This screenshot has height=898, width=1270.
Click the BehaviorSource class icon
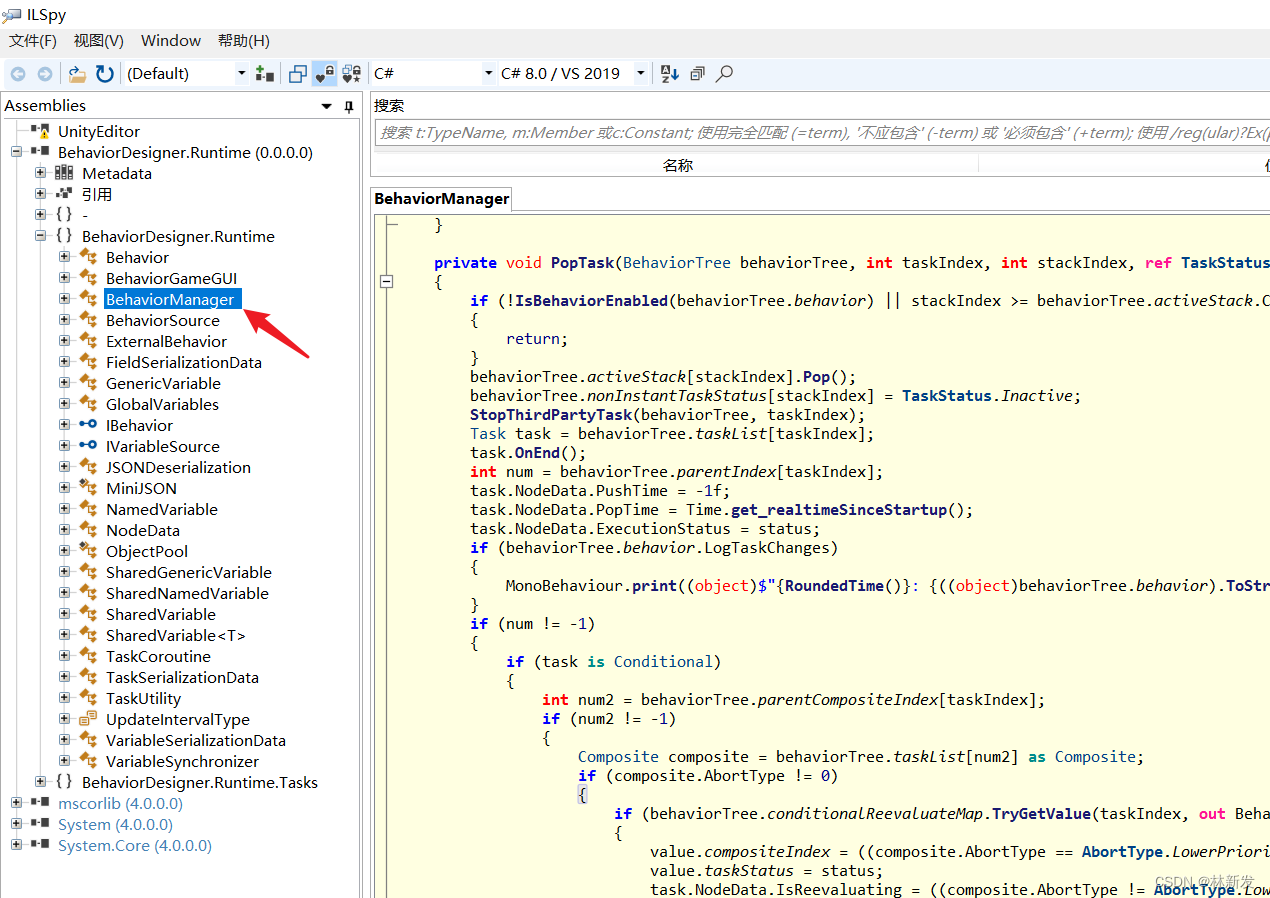[x=88, y=320]
